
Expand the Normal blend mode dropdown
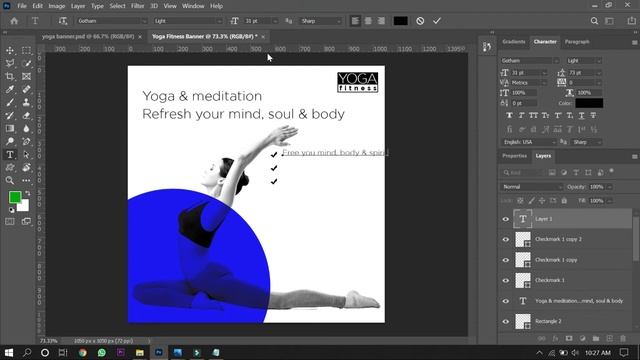tap(531, 187)
